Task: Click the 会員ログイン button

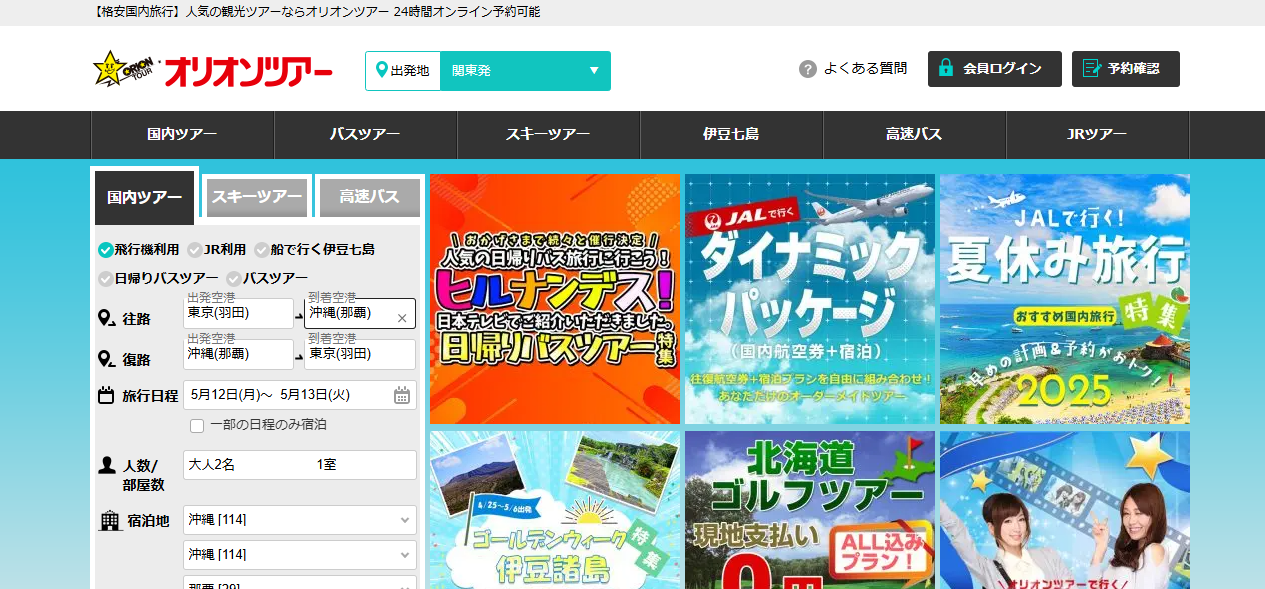Action: [x=994, y=69]
